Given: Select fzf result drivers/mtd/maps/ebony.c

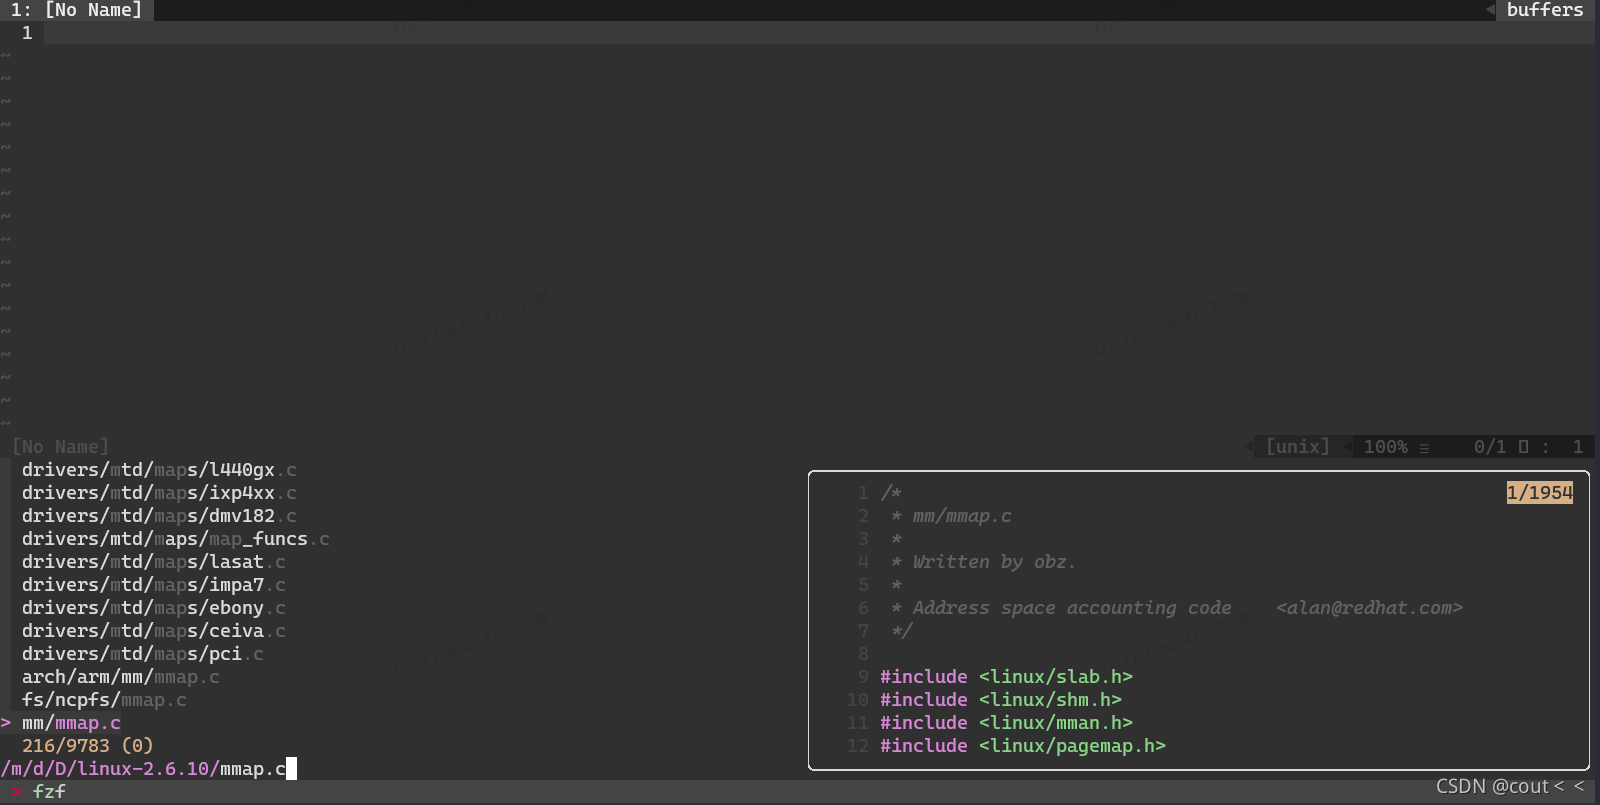Looking at the screenshot, I should point(154,608).
